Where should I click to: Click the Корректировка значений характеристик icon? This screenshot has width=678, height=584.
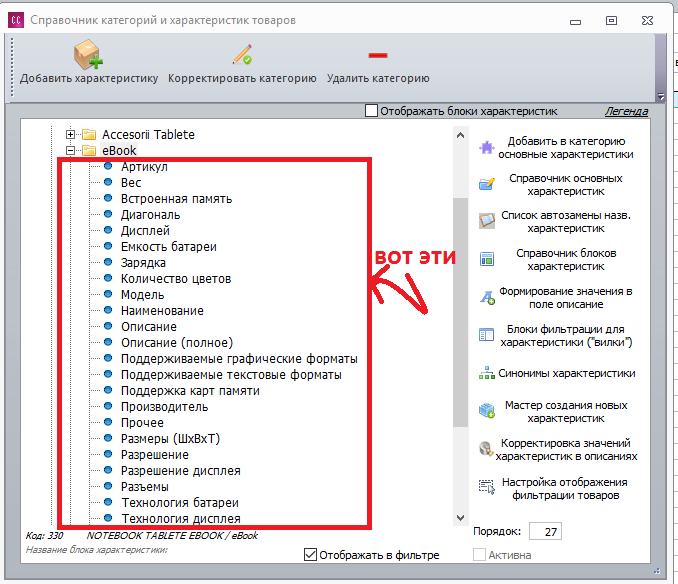click(486, 449)
